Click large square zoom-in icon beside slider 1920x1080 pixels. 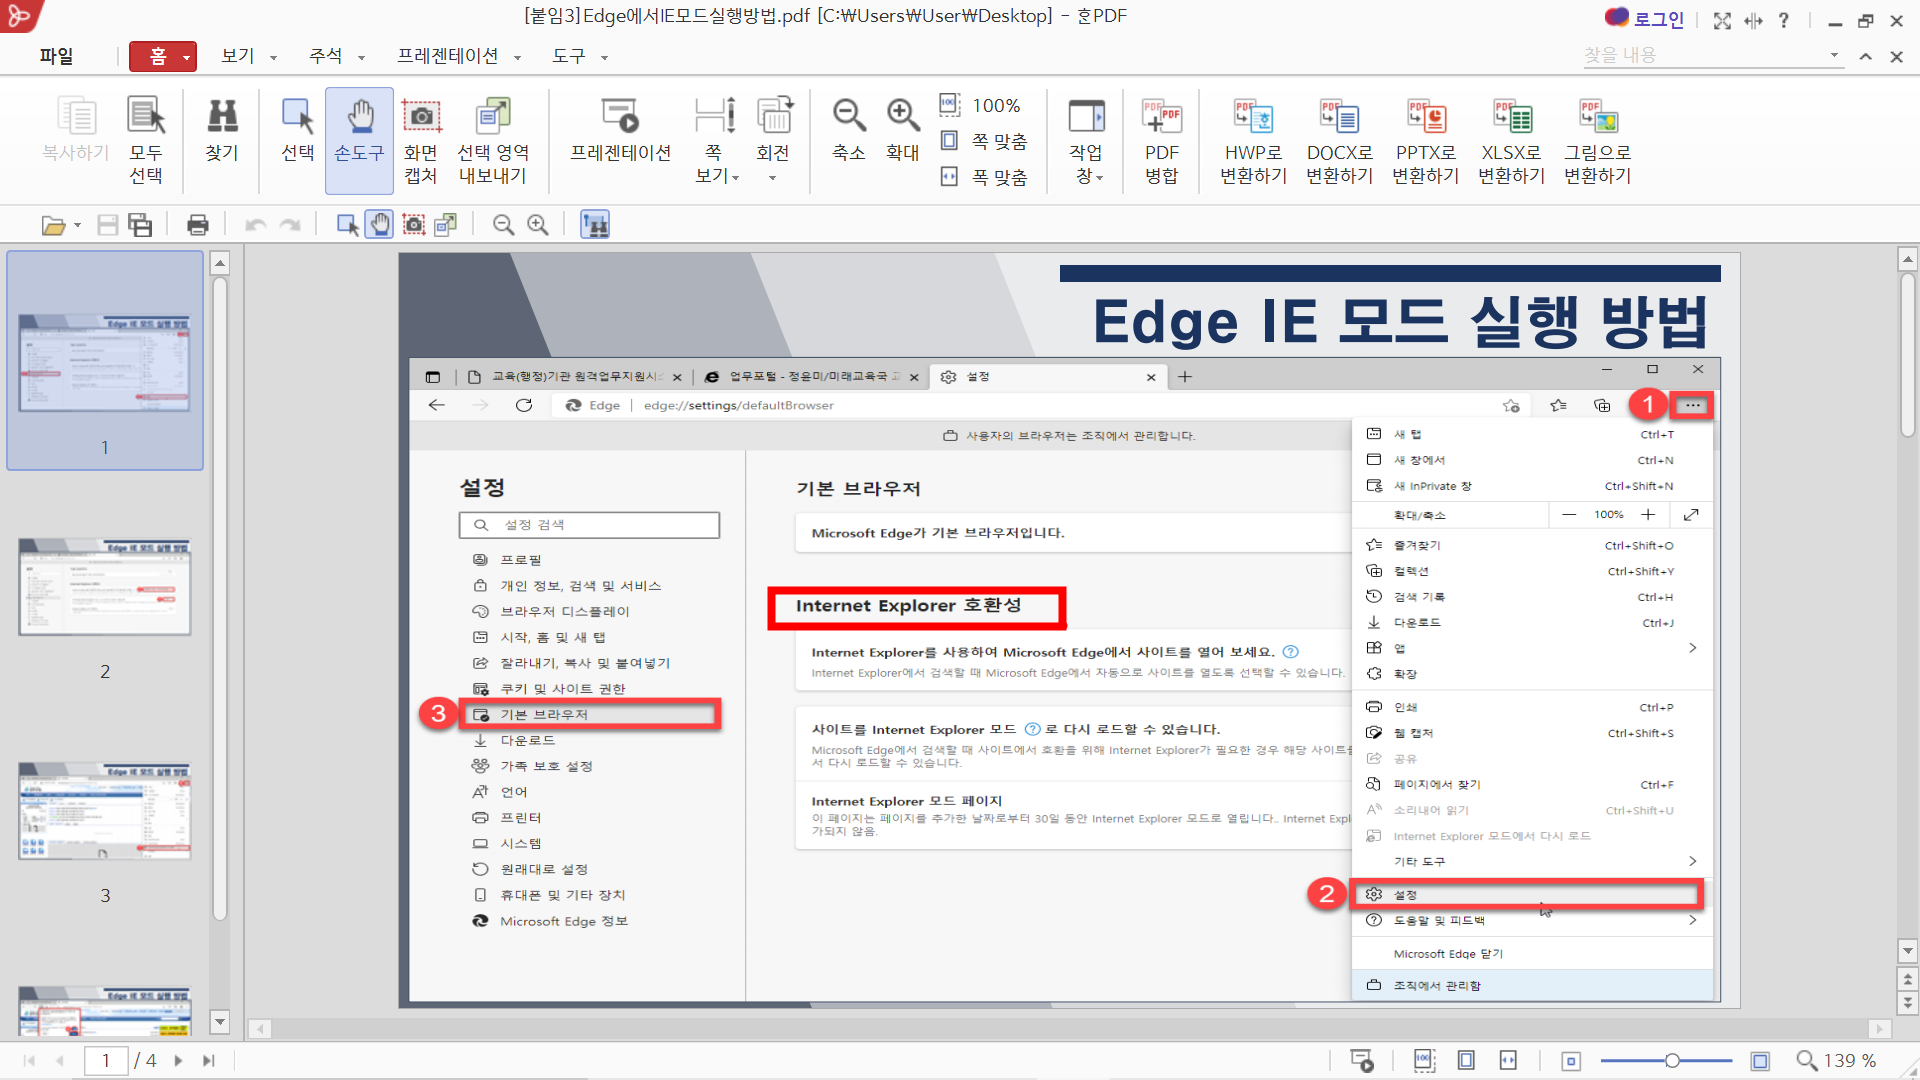[1761, 1061]
